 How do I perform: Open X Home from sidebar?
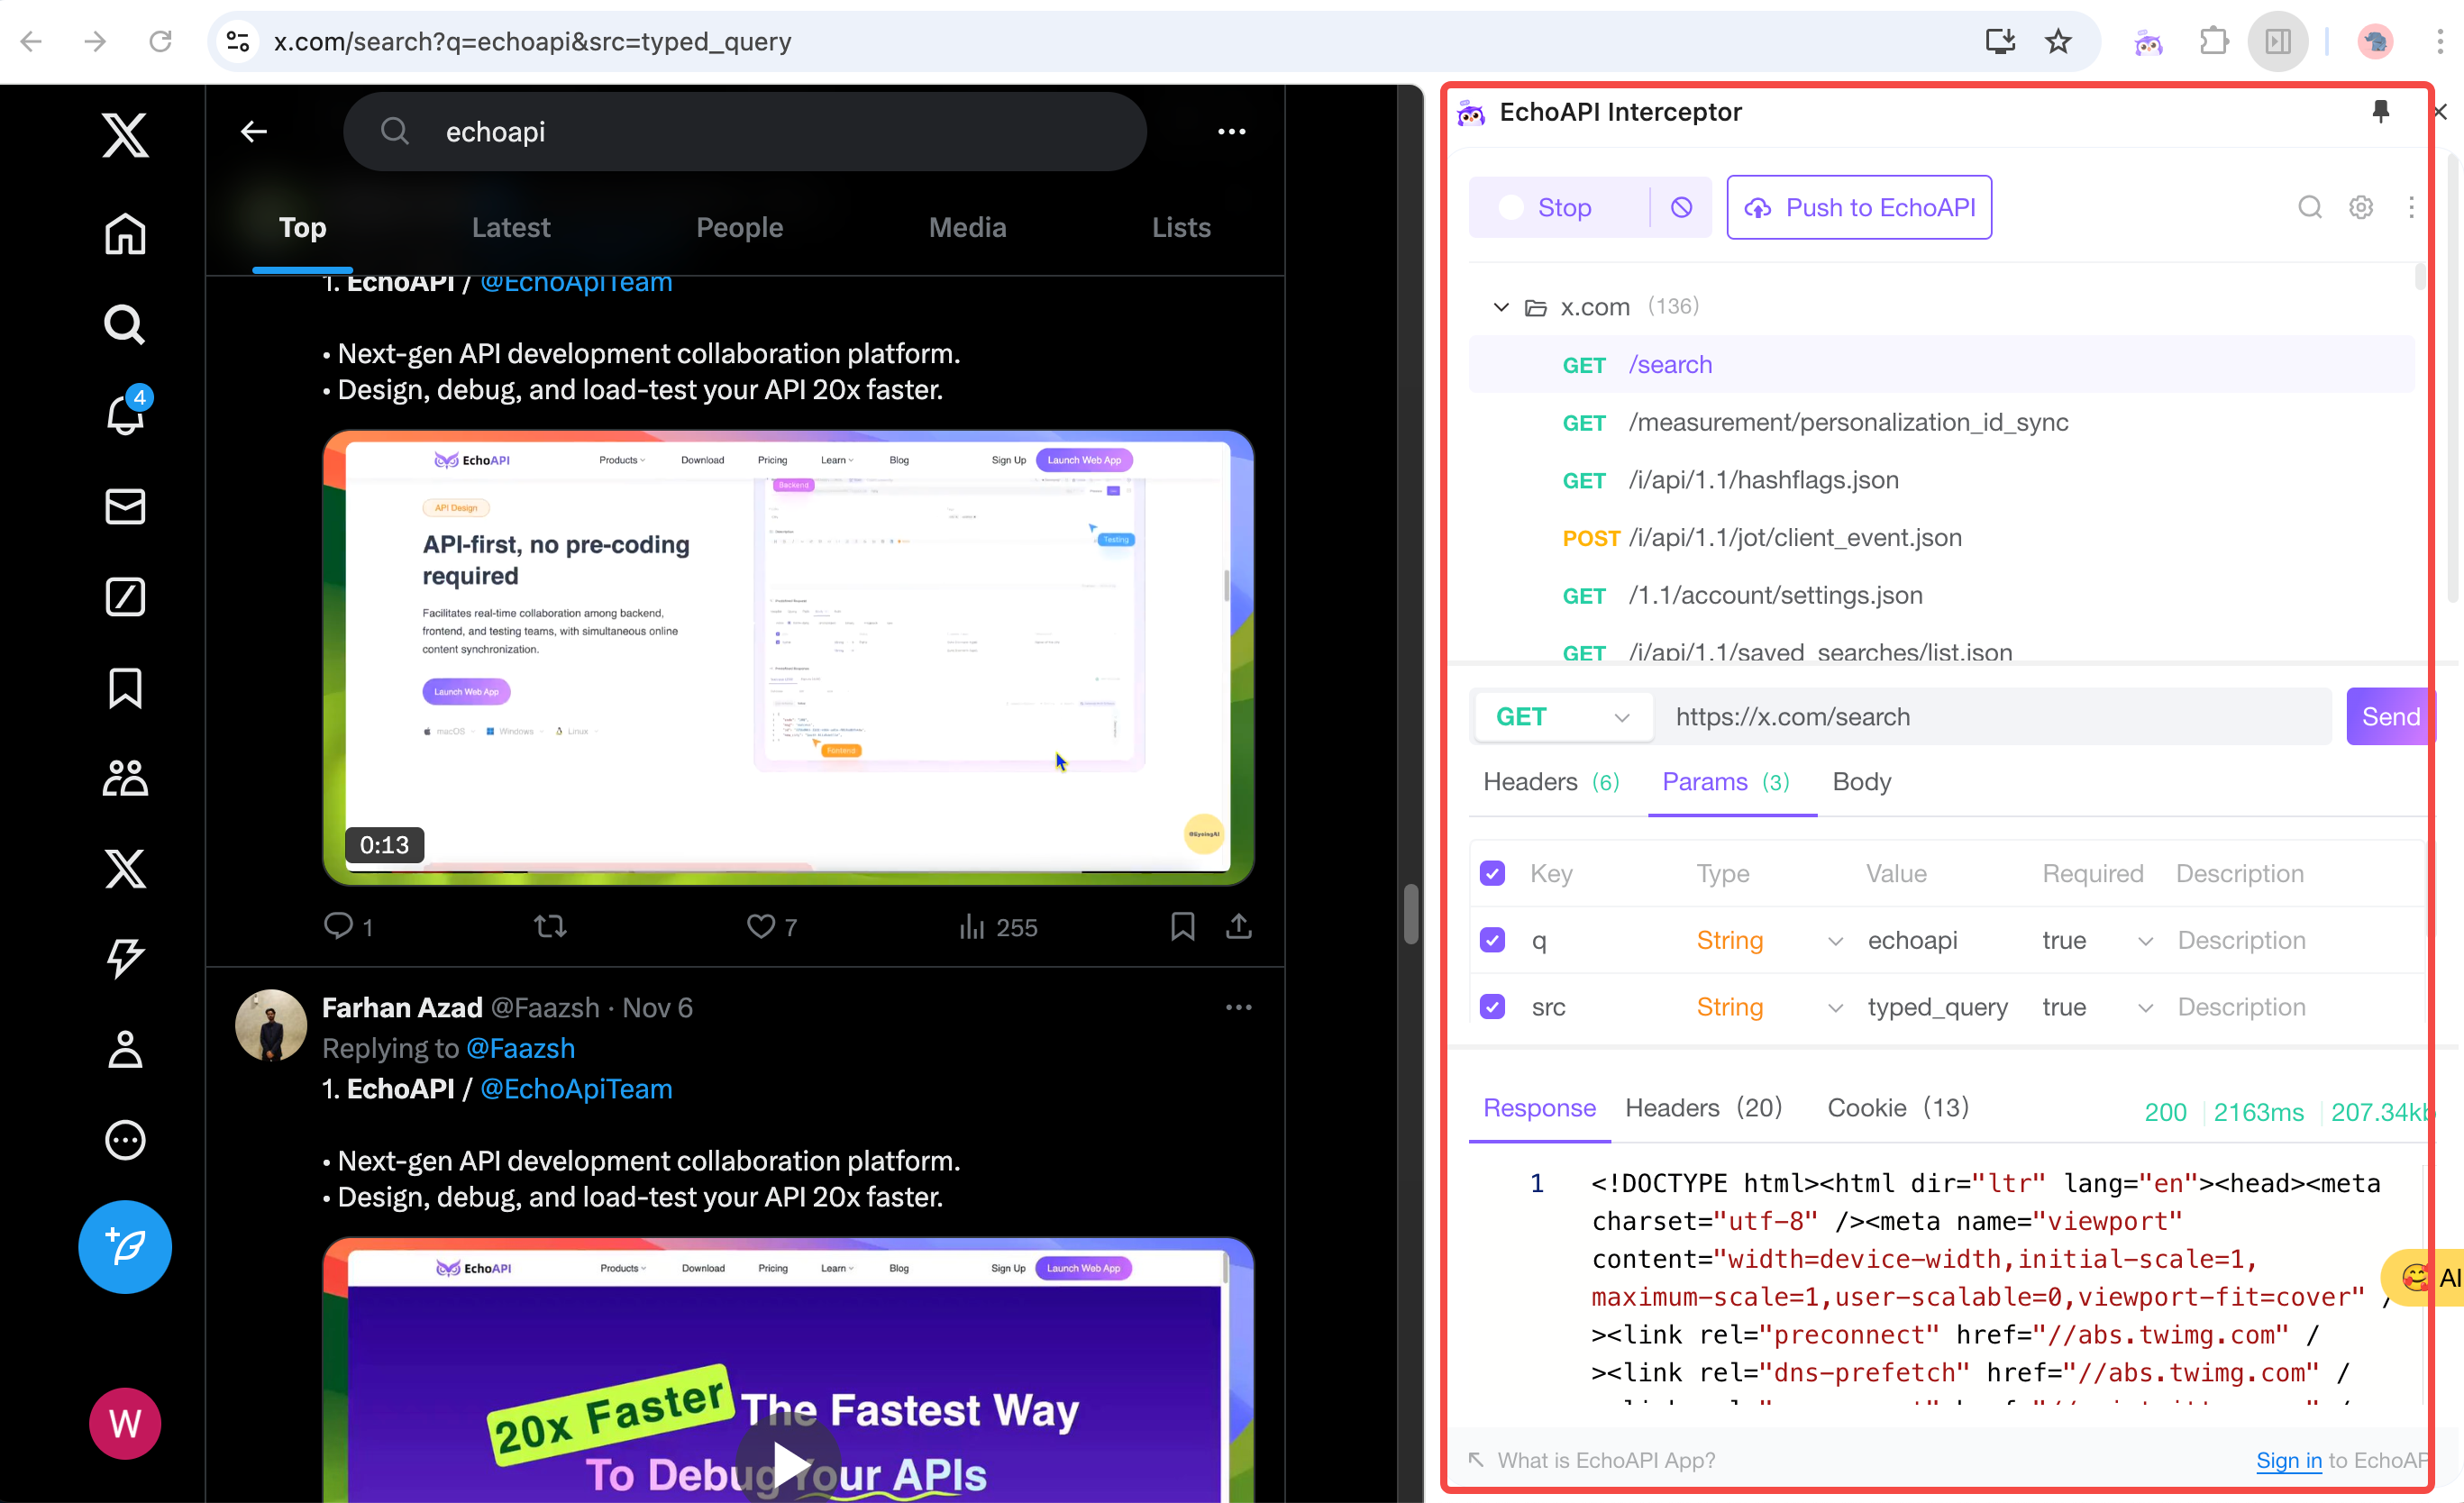[125, 234]
